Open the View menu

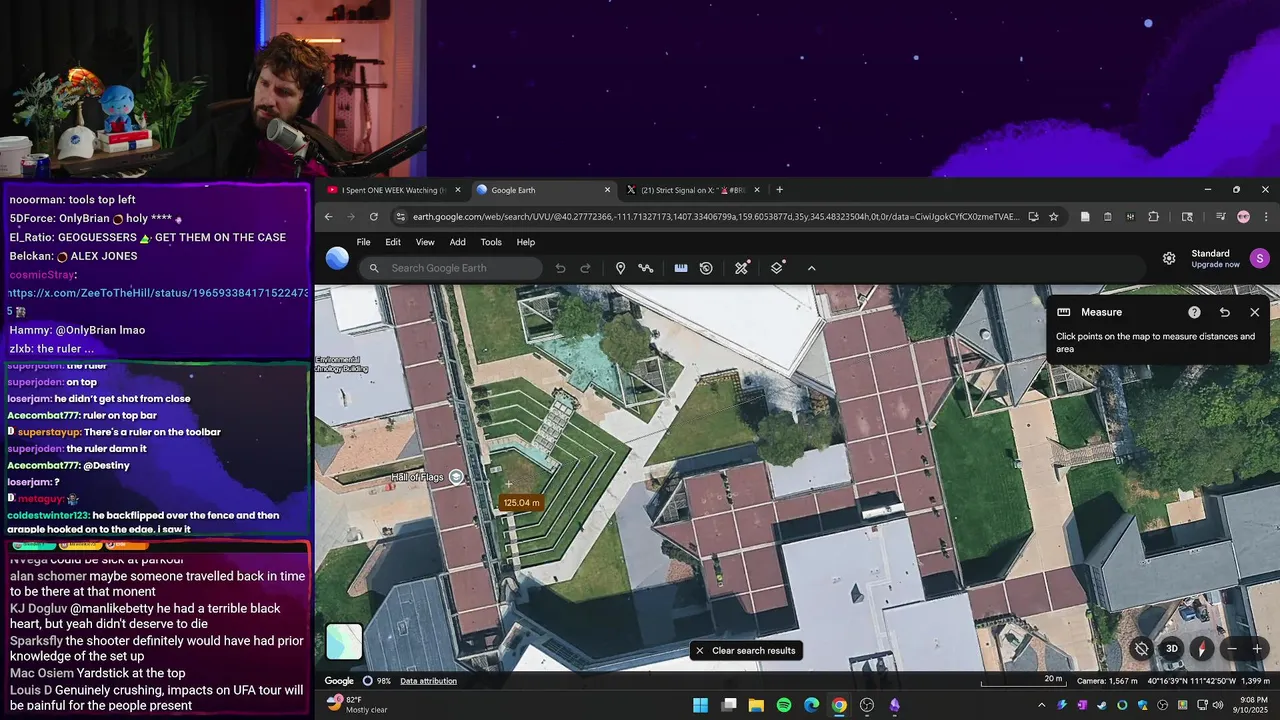point(425,242)
